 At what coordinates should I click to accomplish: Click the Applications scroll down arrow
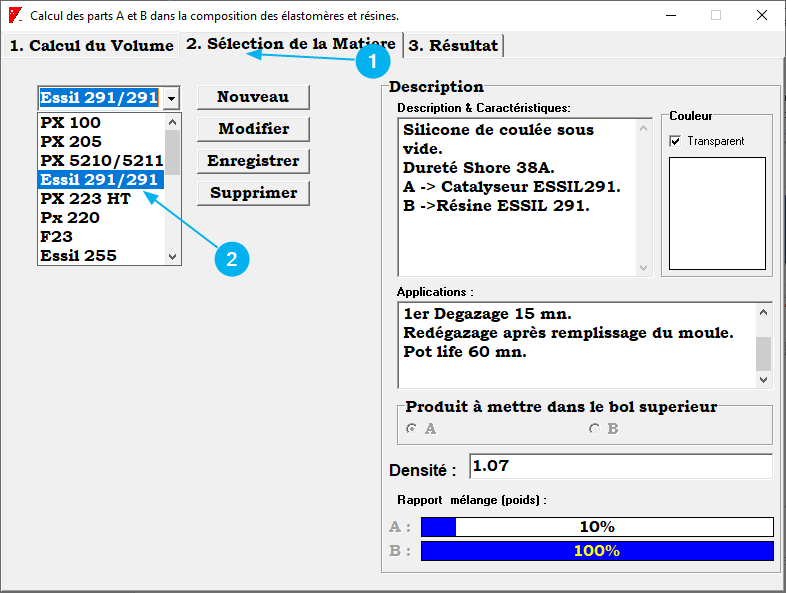(763, 379)
